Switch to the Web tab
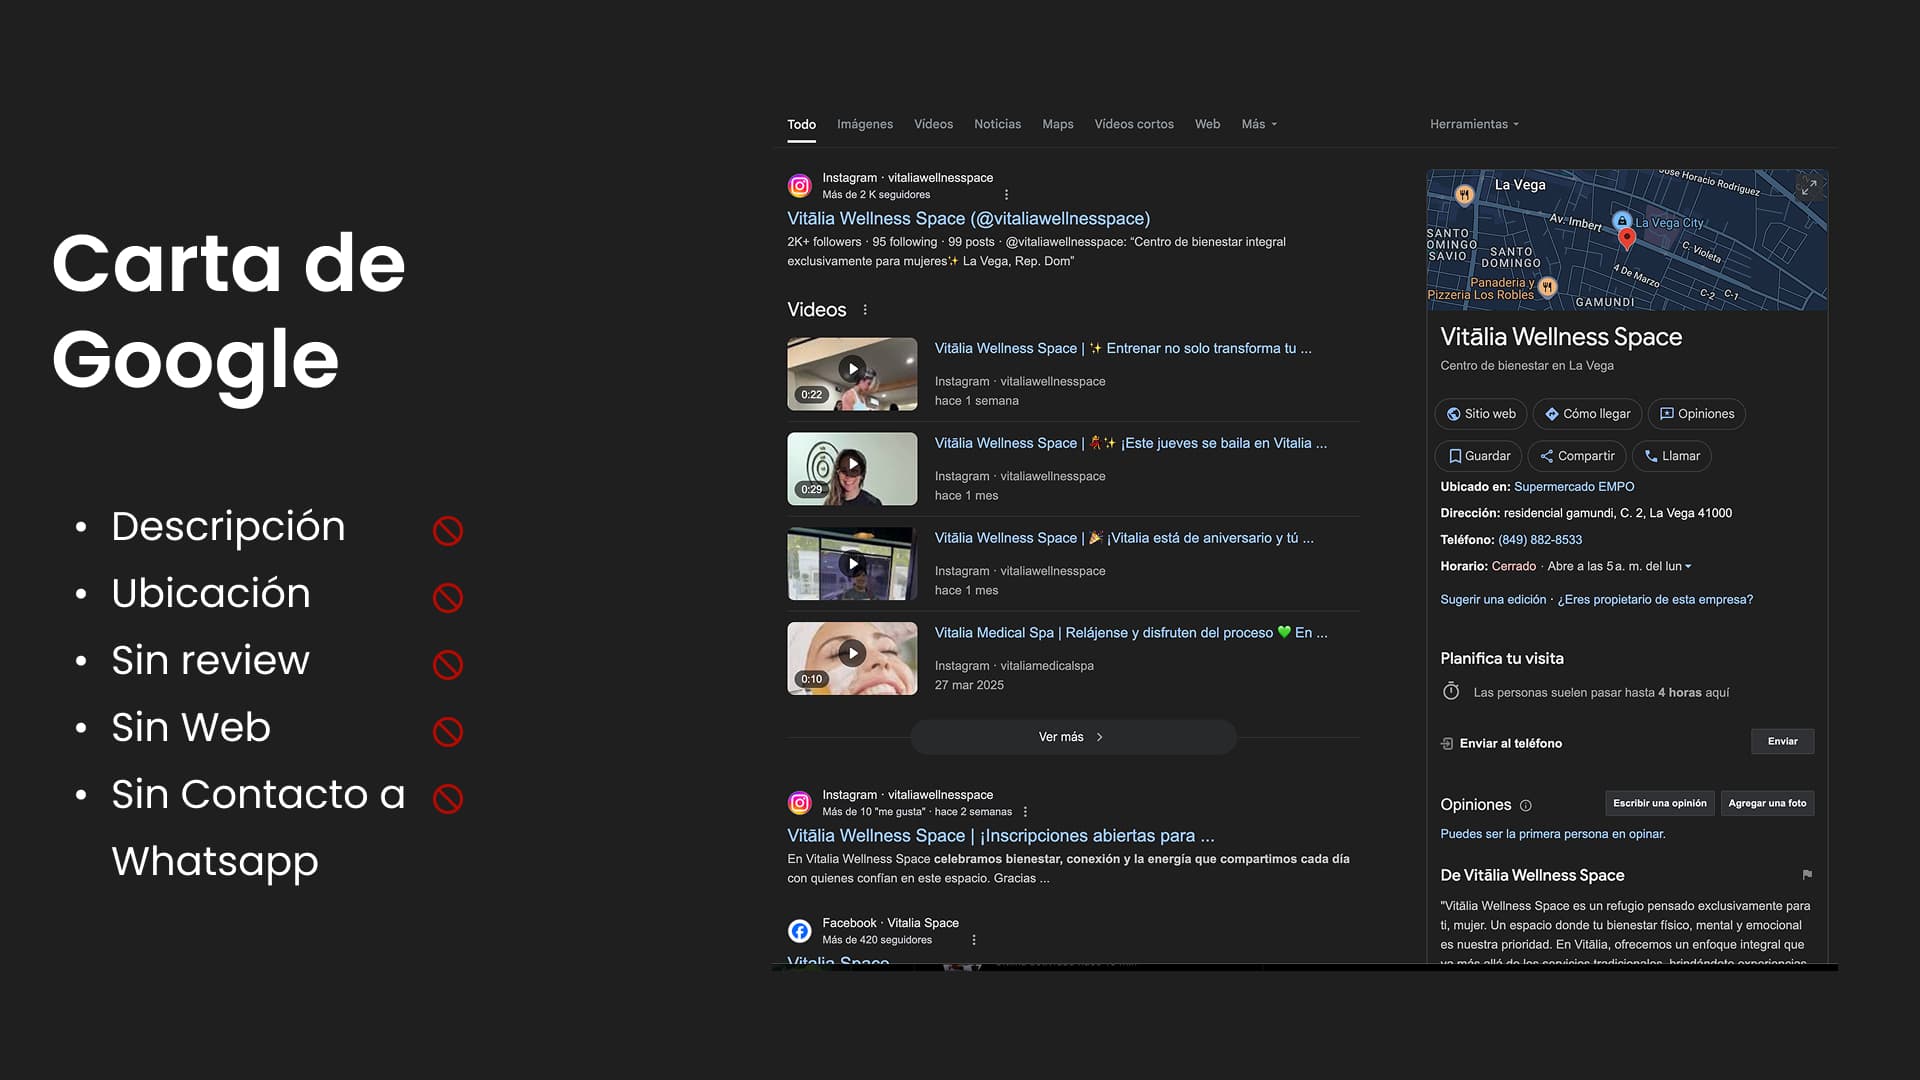Image resolution: width=1920 pixels, height=1080 pixels. (x=1207, y=124)
